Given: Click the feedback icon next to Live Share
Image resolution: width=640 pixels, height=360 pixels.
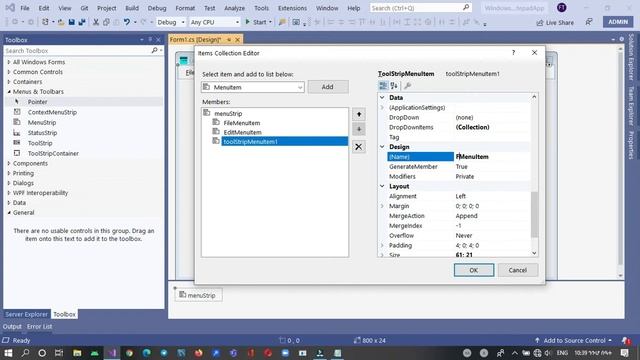Looking at the screenshot, I should (589, 22).
